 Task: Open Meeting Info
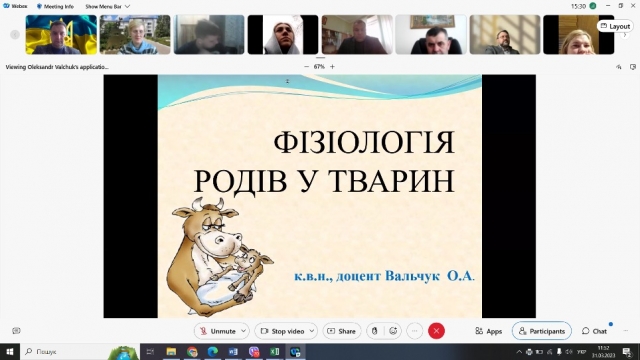point(55,7)
